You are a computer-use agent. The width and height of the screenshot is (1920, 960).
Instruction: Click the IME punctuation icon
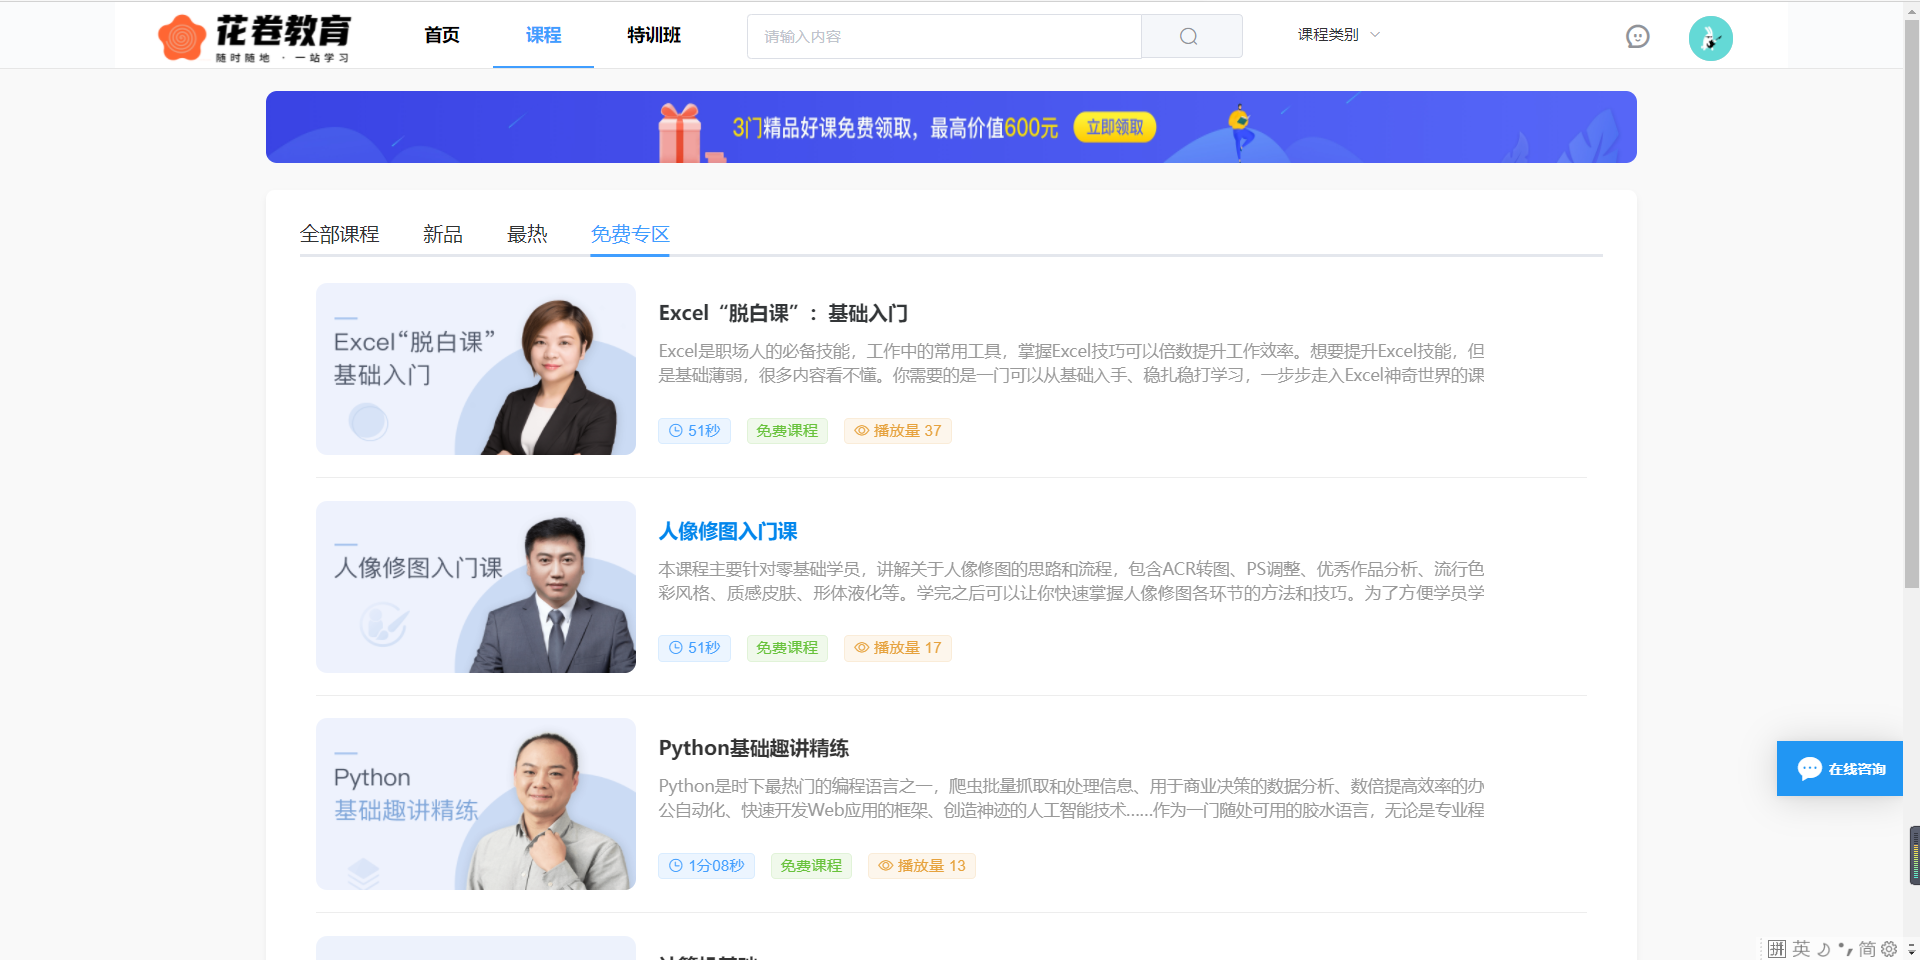[x=1845, y=949]
